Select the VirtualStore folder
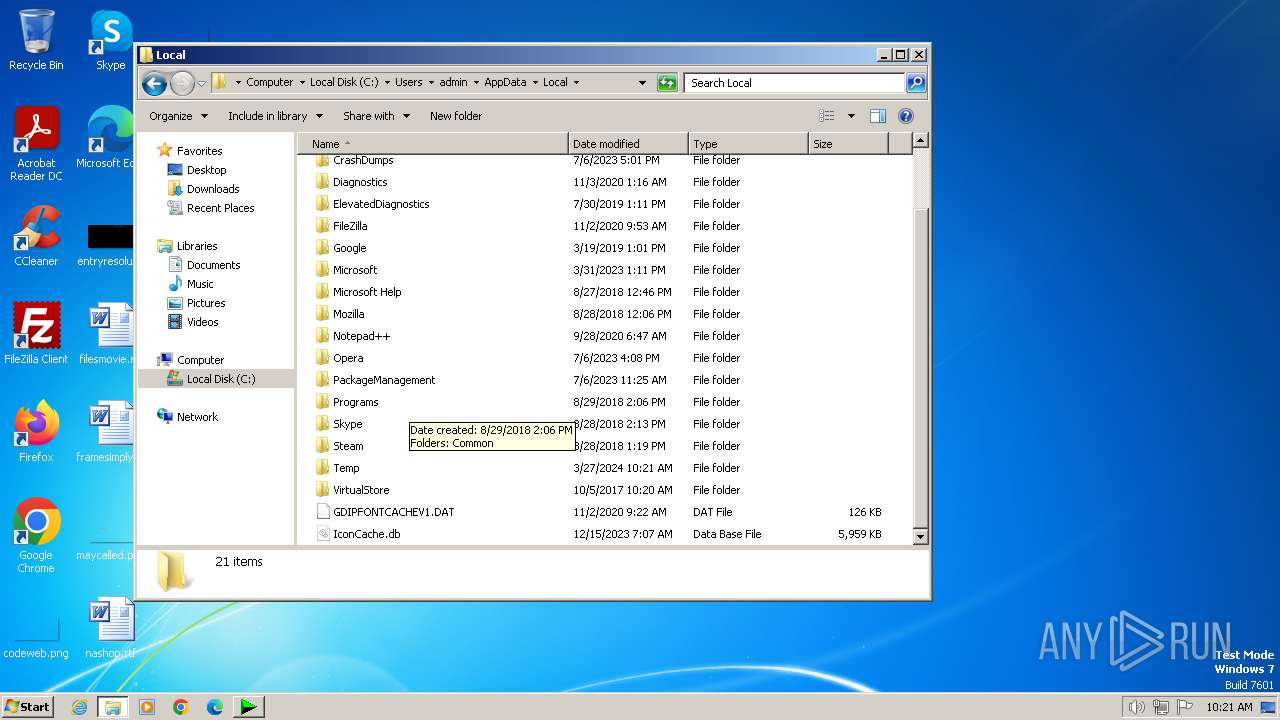Image resolution: width=1280 pixels, height=720 pixels. point(361,490)
